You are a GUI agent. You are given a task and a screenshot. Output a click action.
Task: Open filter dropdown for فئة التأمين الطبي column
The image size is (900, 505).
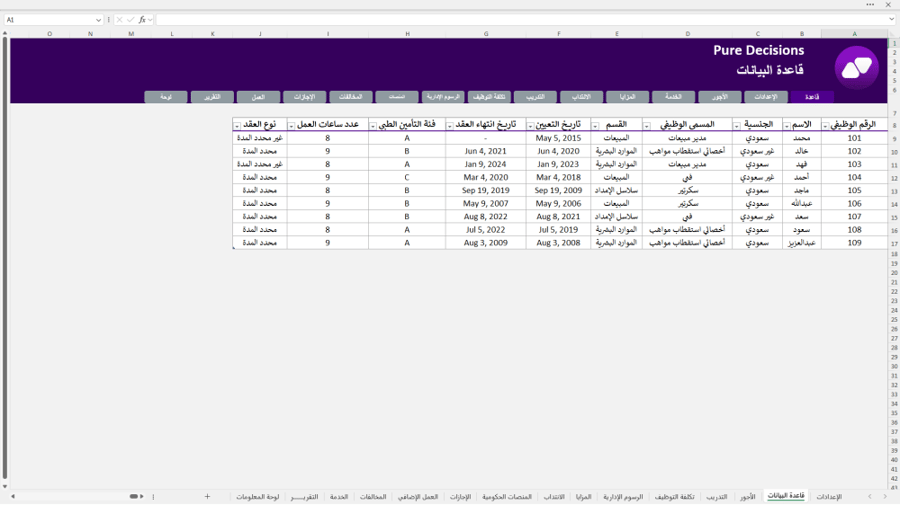(373, 126)
